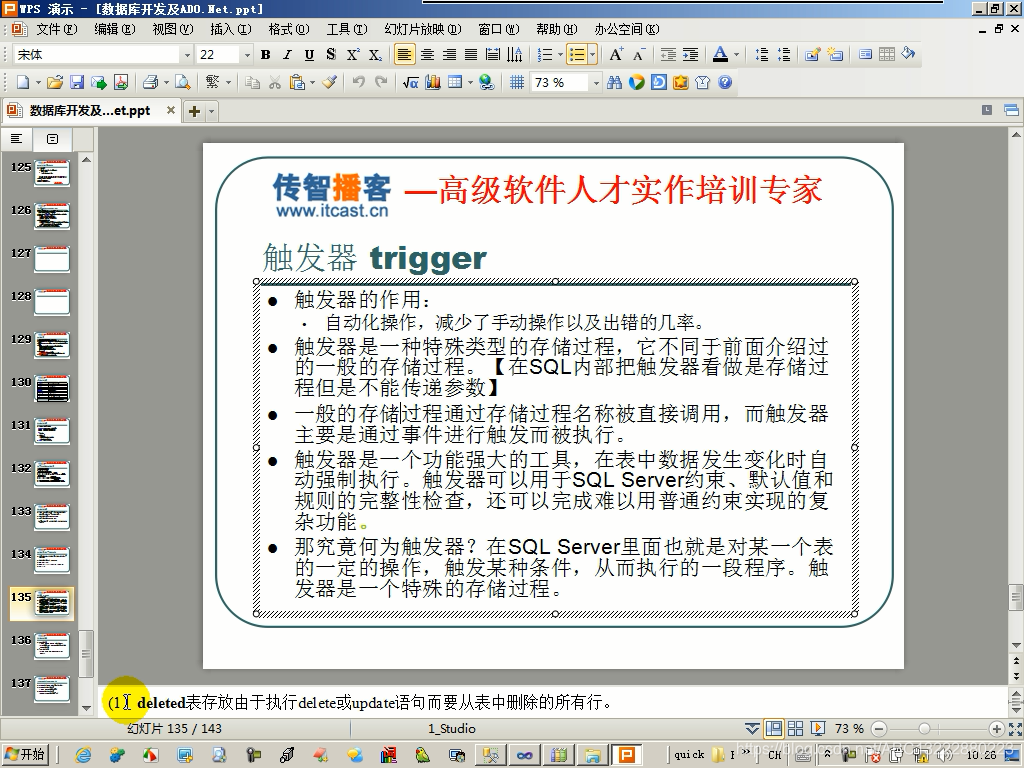Start slideshow from status bar icon
The width and height of the screenshot is (1024, 768).
tap(817, 728)
